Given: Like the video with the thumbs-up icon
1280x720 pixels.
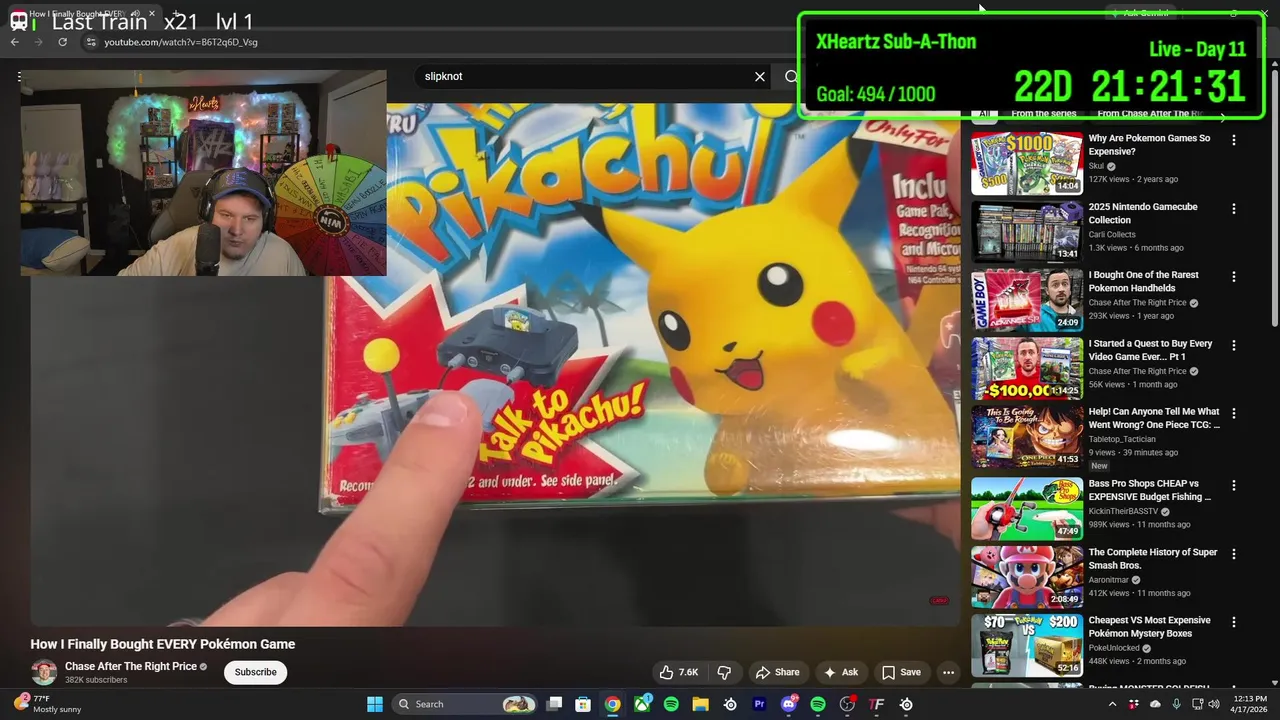Looking at the screenshot, I should coord(677,672).
